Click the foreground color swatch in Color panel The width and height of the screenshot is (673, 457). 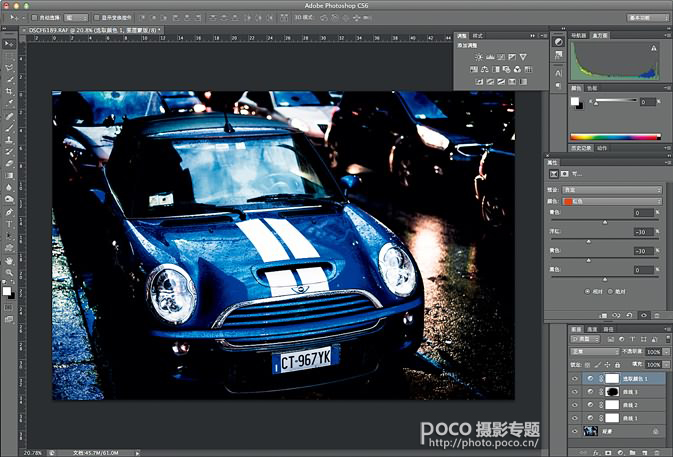click(574, 101)
